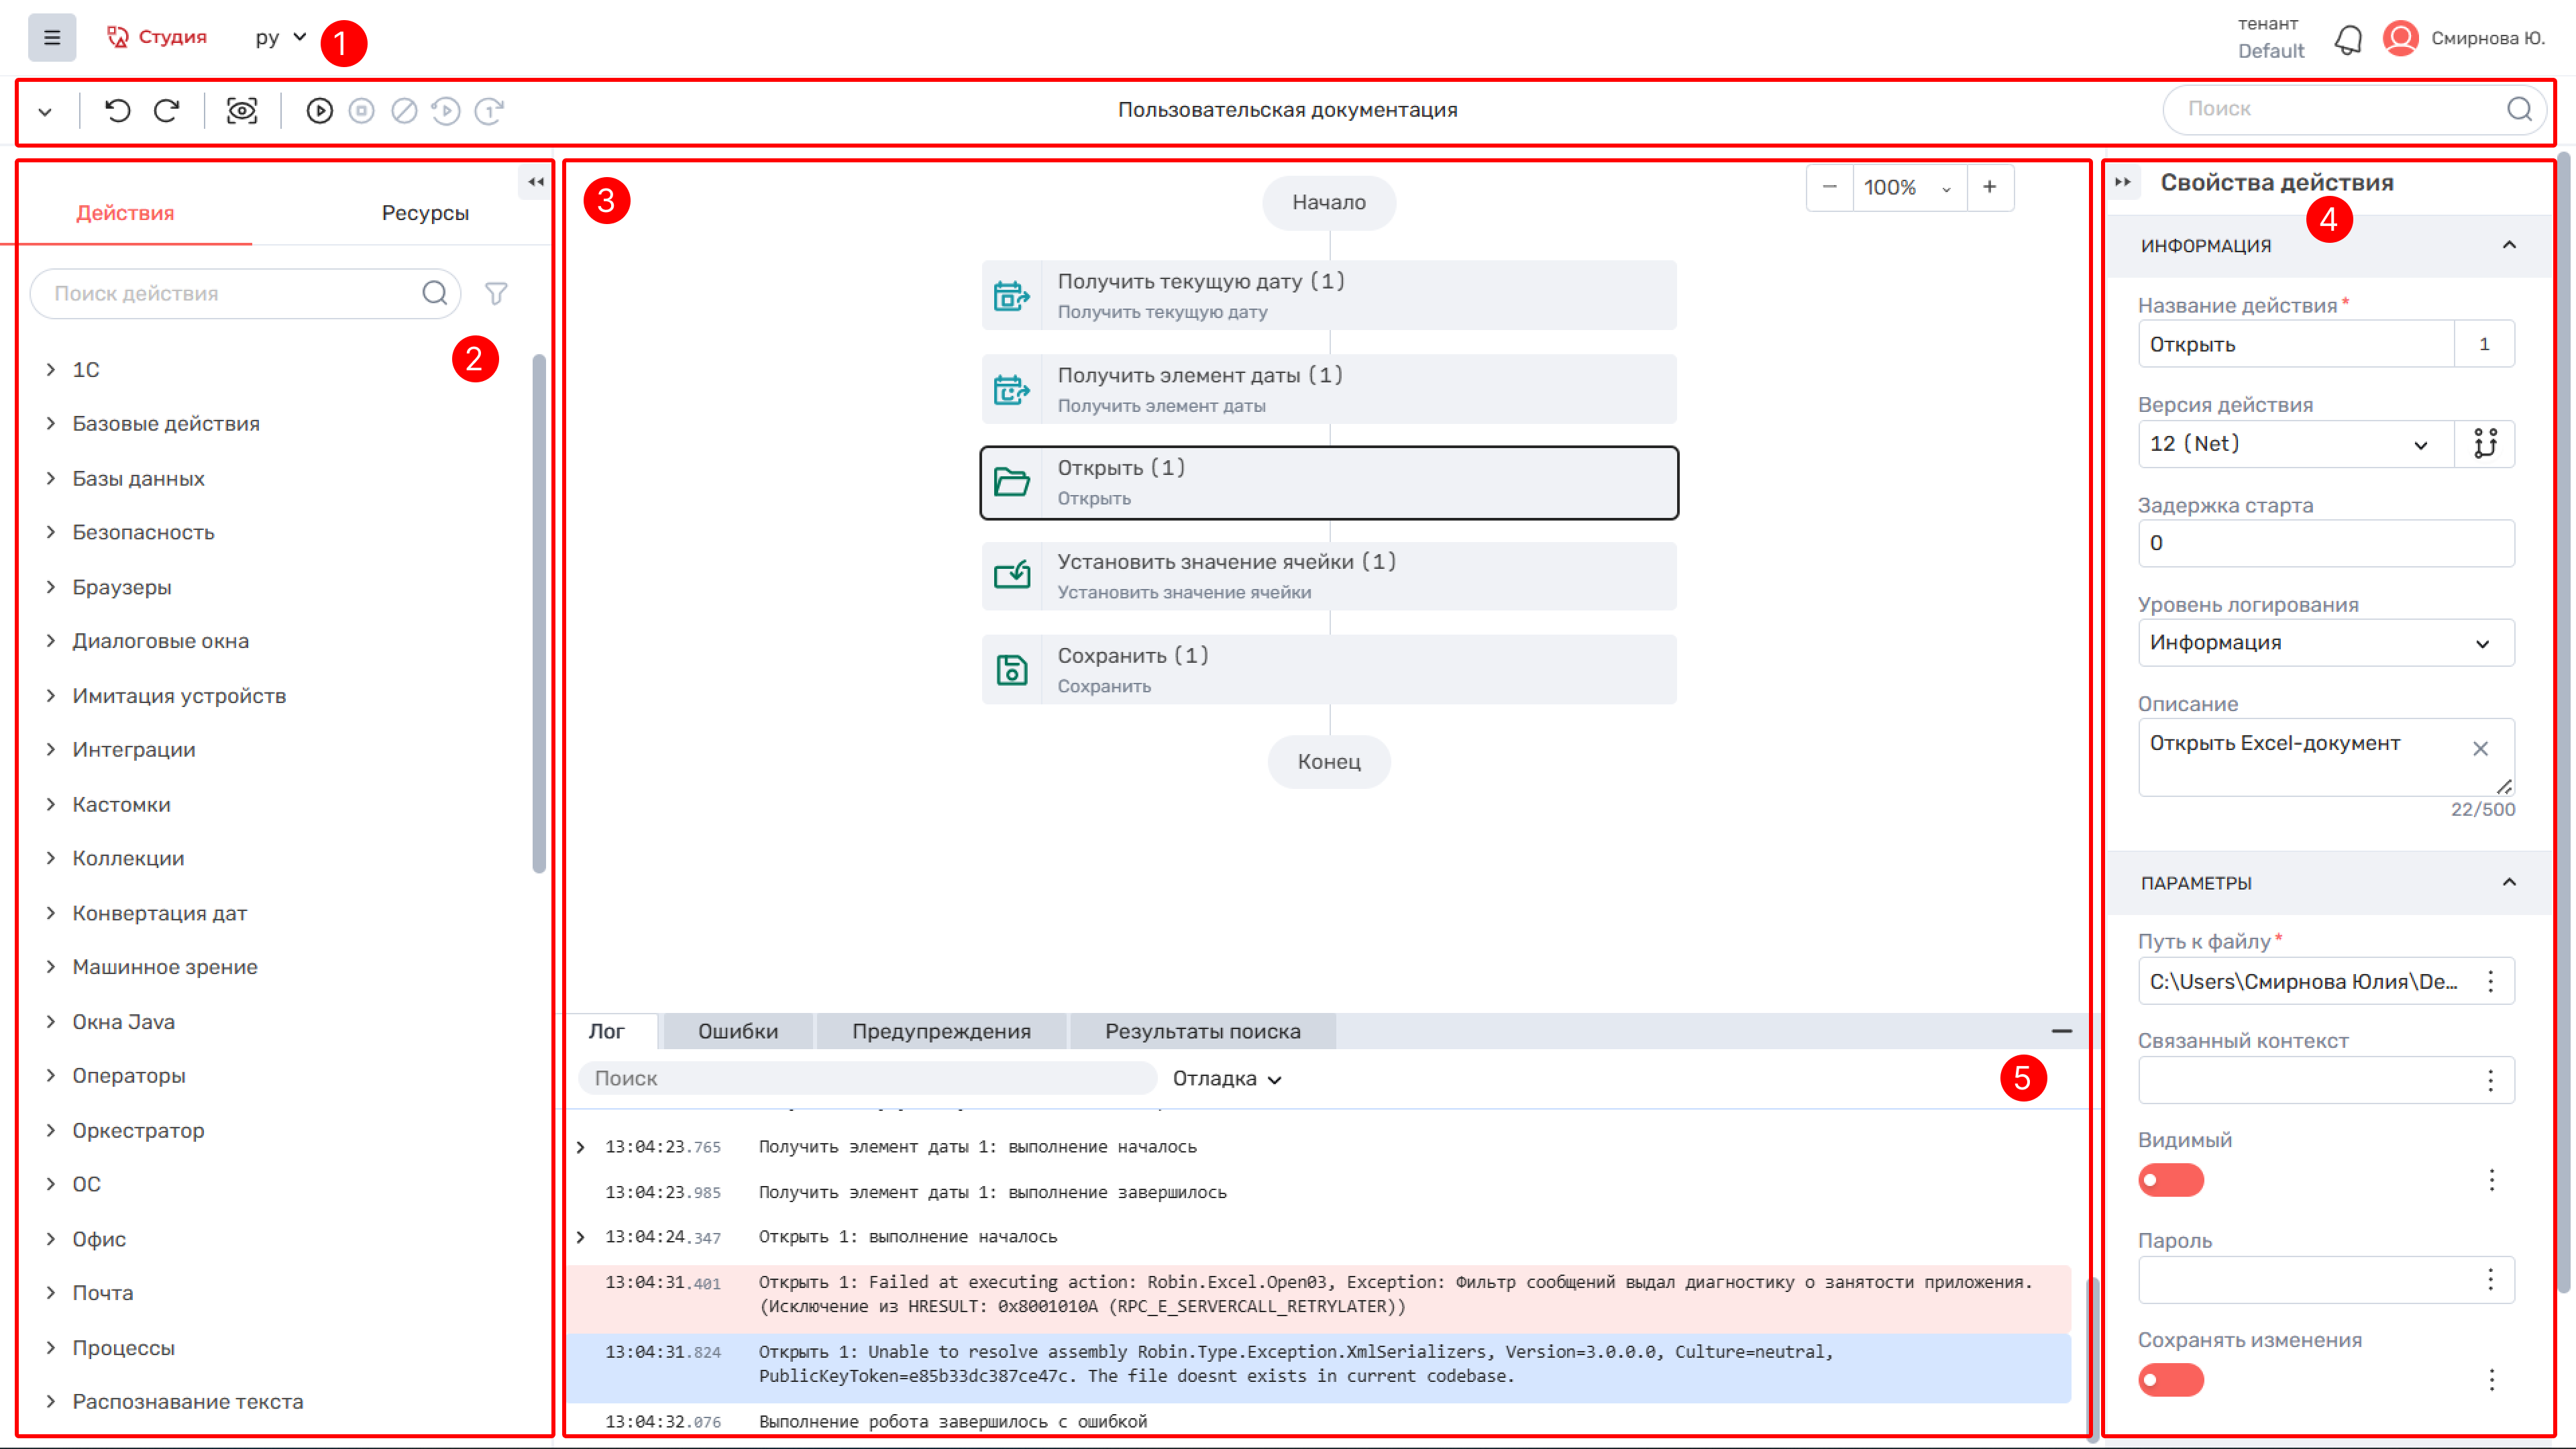
Task: Select the Сохранить (1) action block
Action: 1328,670
